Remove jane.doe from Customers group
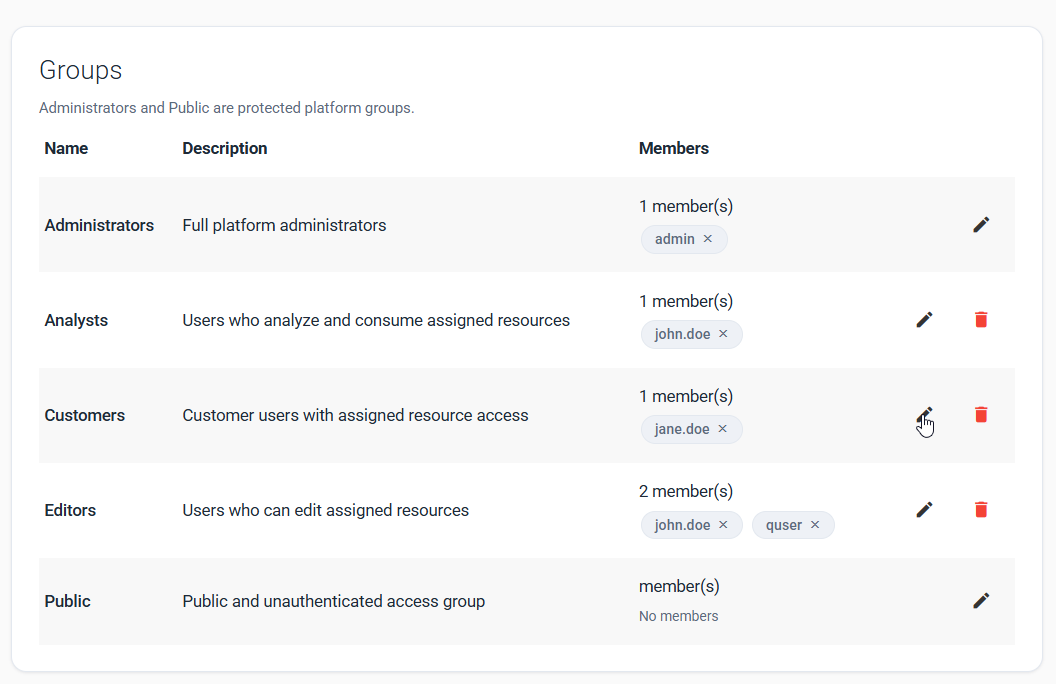 pos(723,429)
